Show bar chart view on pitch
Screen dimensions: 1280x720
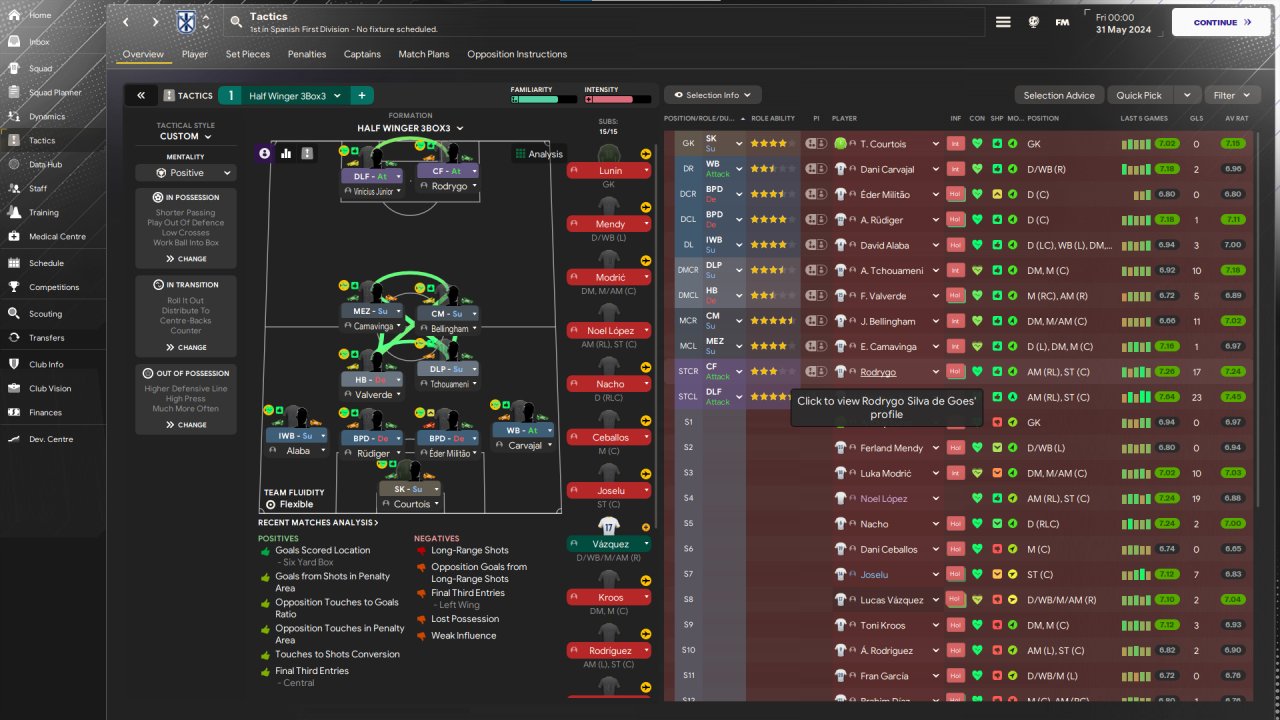click(x=286, y=153)
